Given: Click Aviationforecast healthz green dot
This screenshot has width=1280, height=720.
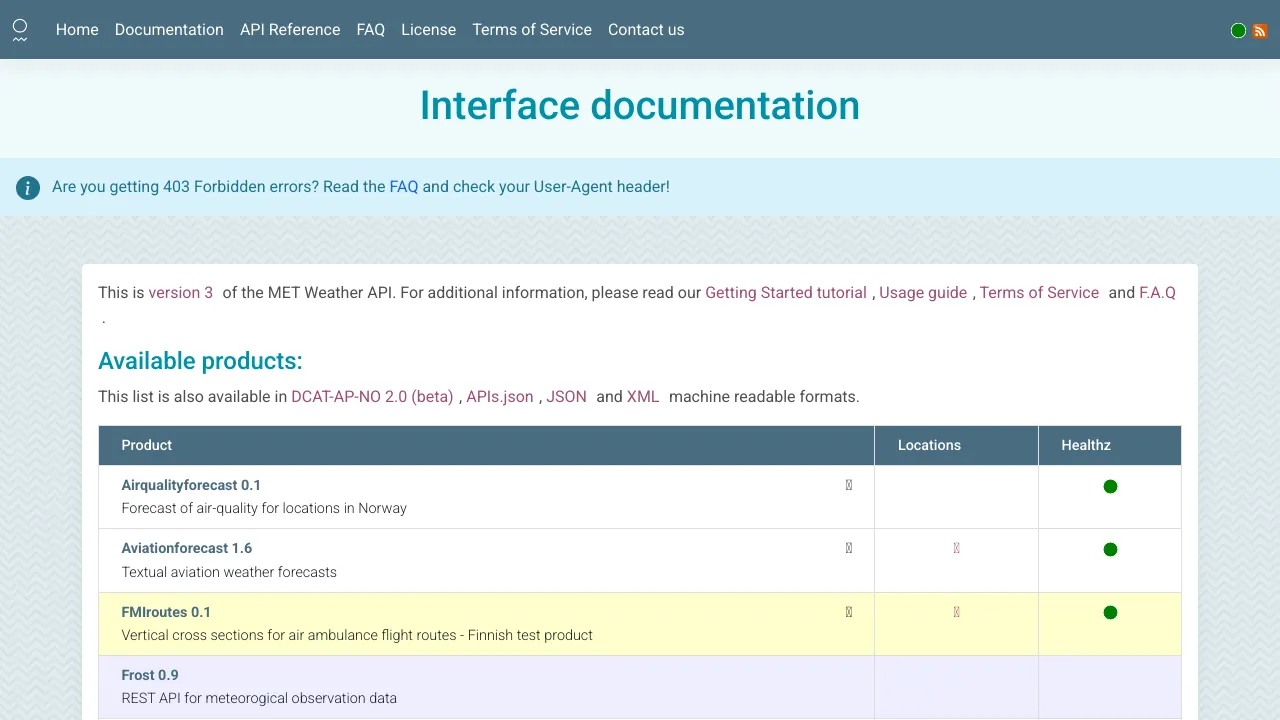Looking at the screenshot, I should click(1110, 549).
